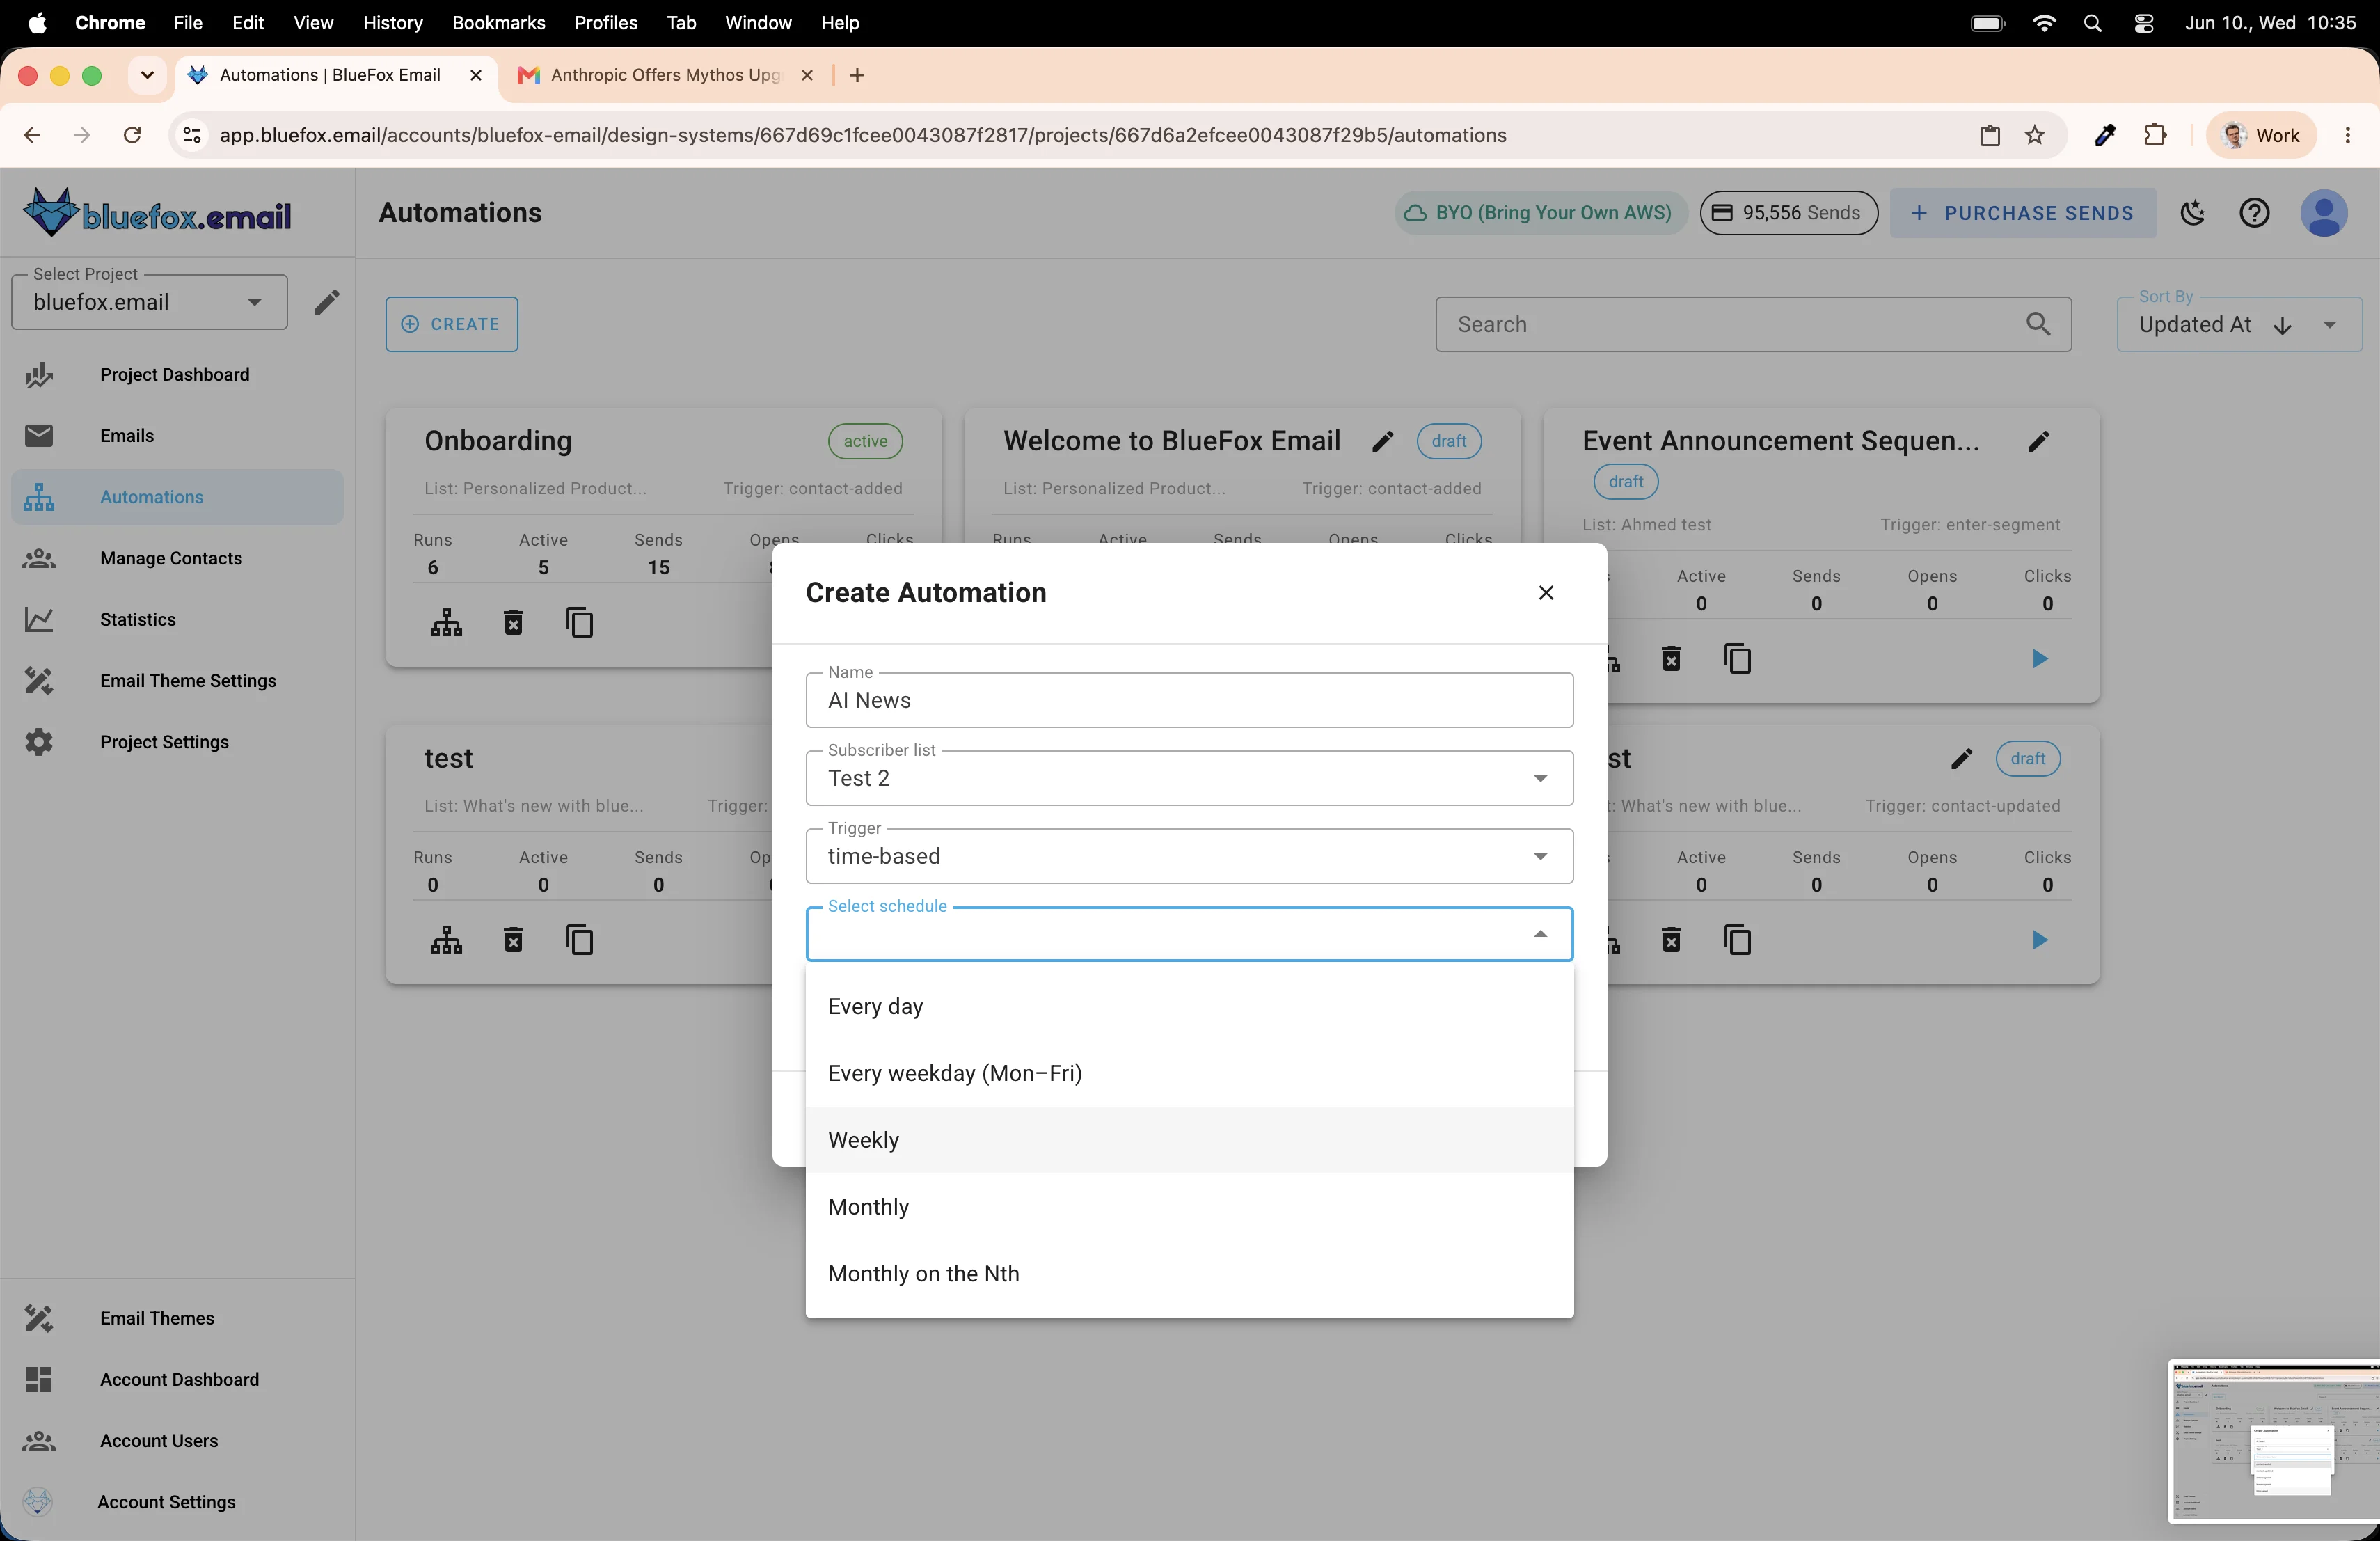Image resolution: width=2380 pixels, height=1541 pixels.
Task: Open the Select Project dropdown
Action: pyautogui.click(x=149, y=302)
